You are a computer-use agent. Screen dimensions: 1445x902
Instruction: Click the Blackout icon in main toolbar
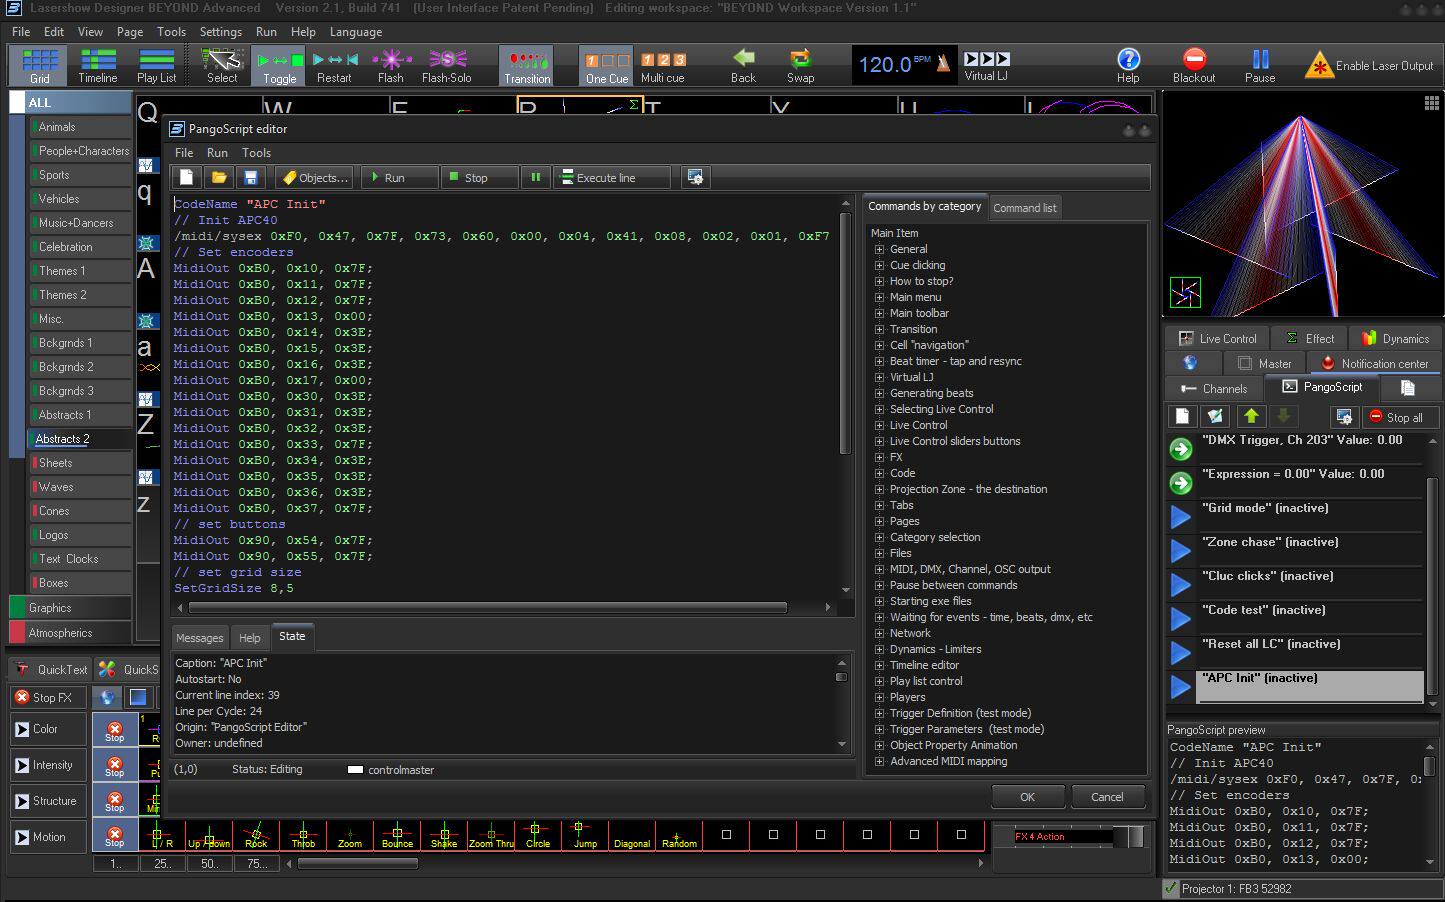(1193, 60)
